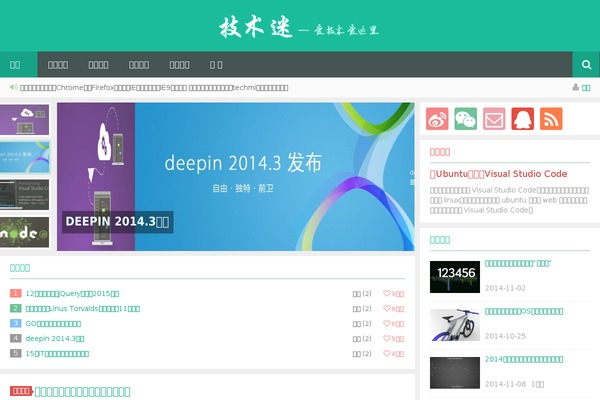
Task: Click the email envelope social icon
Action: (494, 119)
